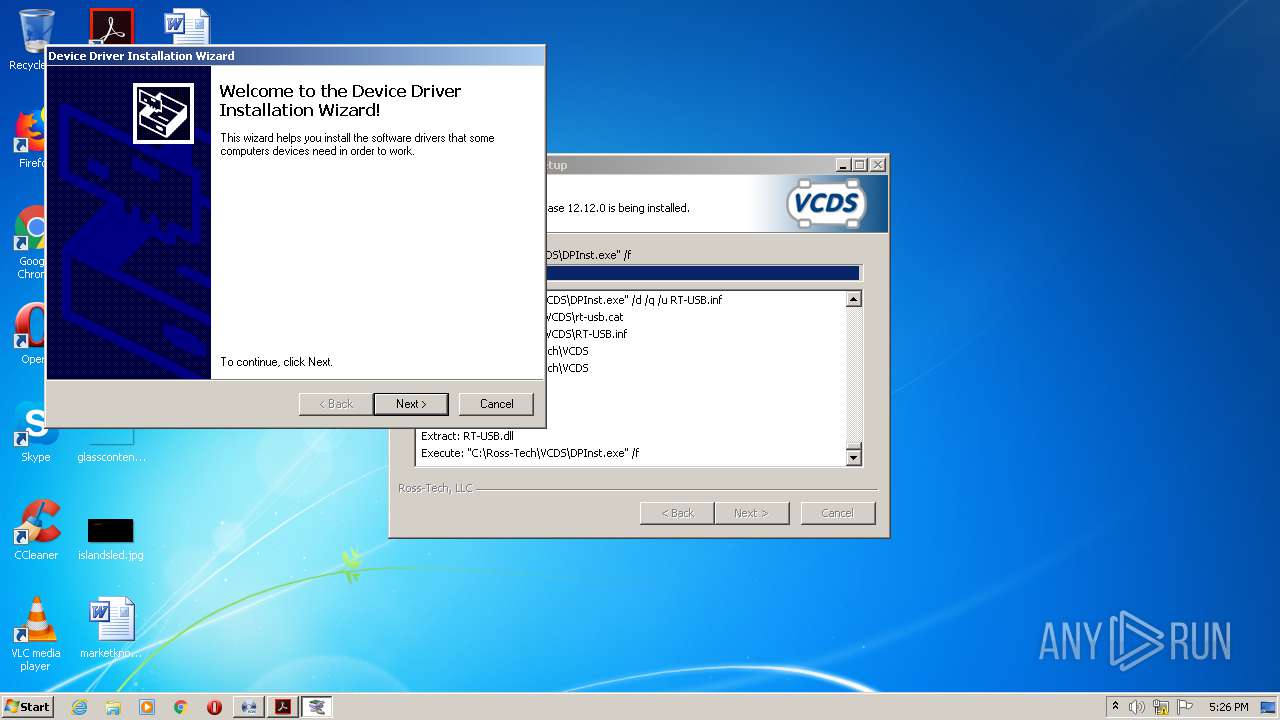
Task: Open the CCleaner desktop shortcut
Action: point(36,530)
